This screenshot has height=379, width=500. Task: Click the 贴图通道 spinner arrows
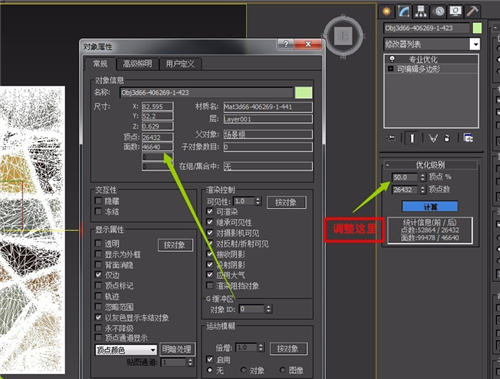[x=190, y=362]
